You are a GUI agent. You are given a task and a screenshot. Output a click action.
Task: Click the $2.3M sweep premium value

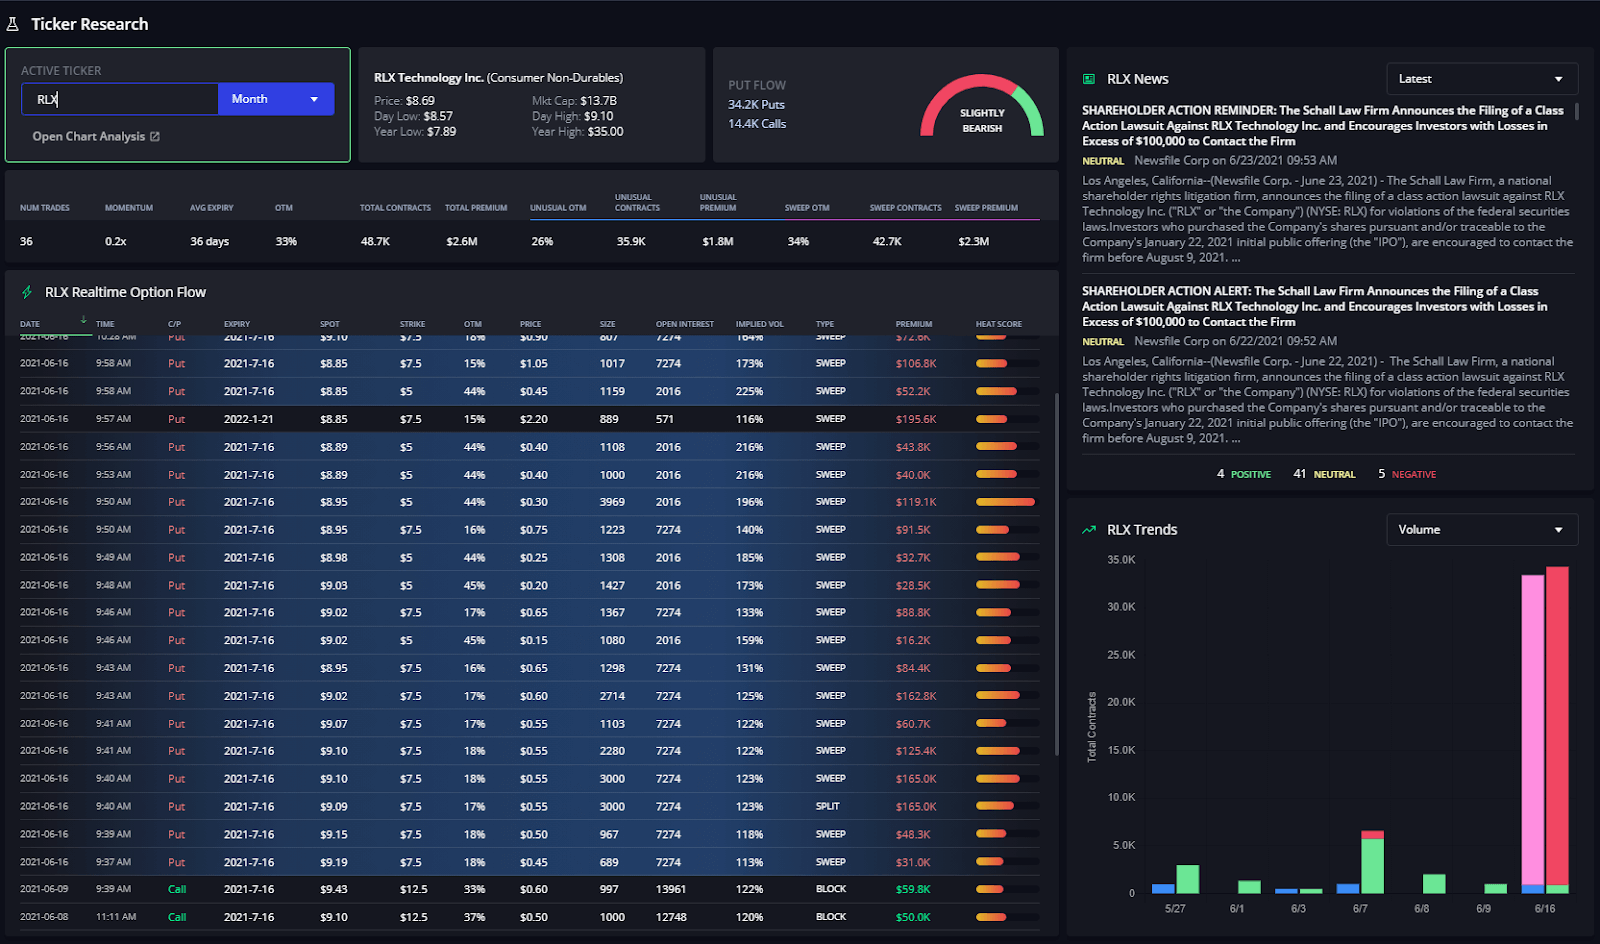click(974, 242)
